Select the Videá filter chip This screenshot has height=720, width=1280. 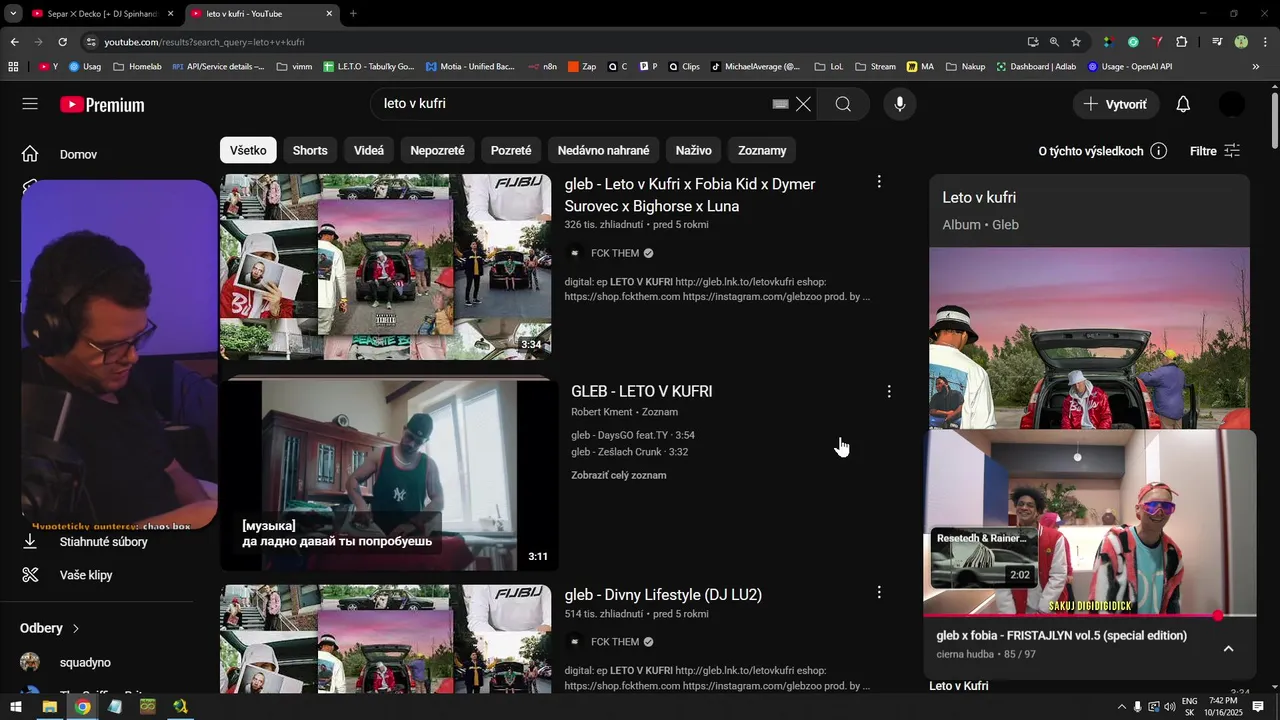point(369,150)
